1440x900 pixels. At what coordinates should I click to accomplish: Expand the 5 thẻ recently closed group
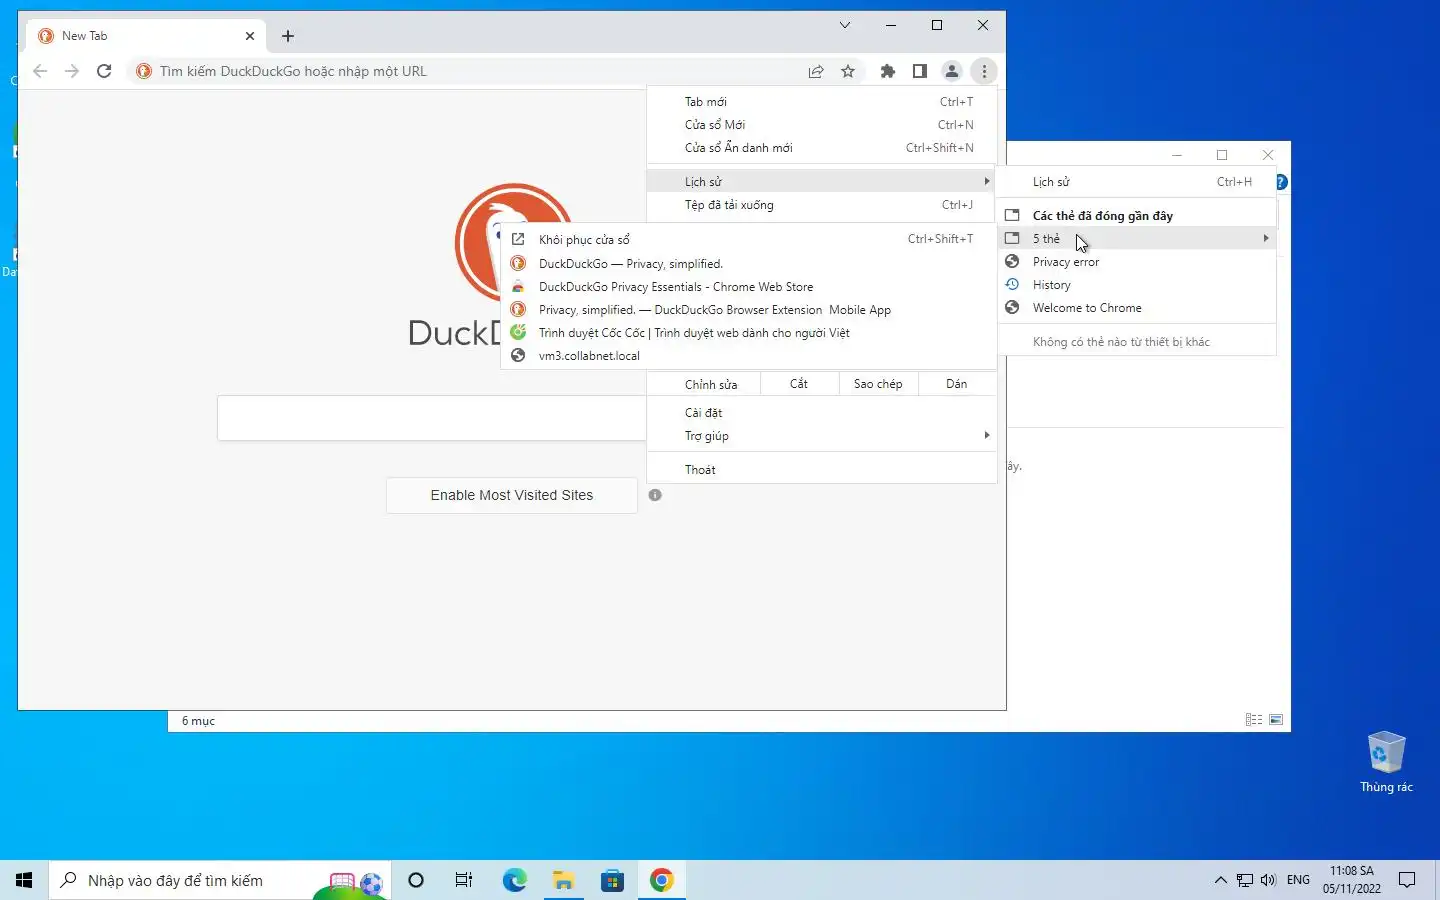(1137, 238)
